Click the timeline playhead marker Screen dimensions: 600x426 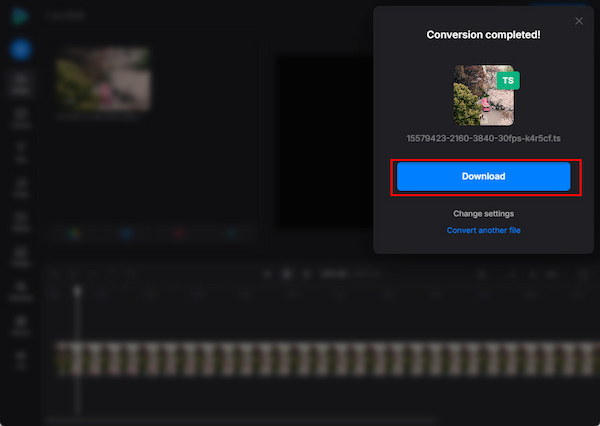click(x=77, y=292)
